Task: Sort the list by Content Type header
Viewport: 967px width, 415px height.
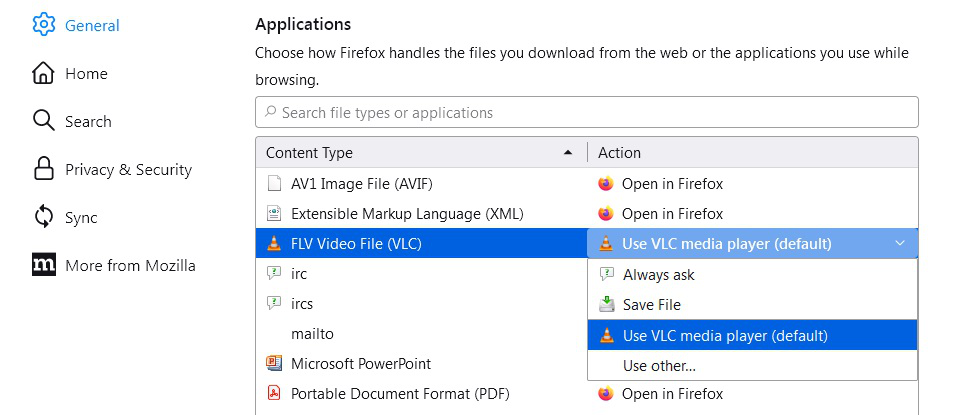Action: (x=421, y=152)
